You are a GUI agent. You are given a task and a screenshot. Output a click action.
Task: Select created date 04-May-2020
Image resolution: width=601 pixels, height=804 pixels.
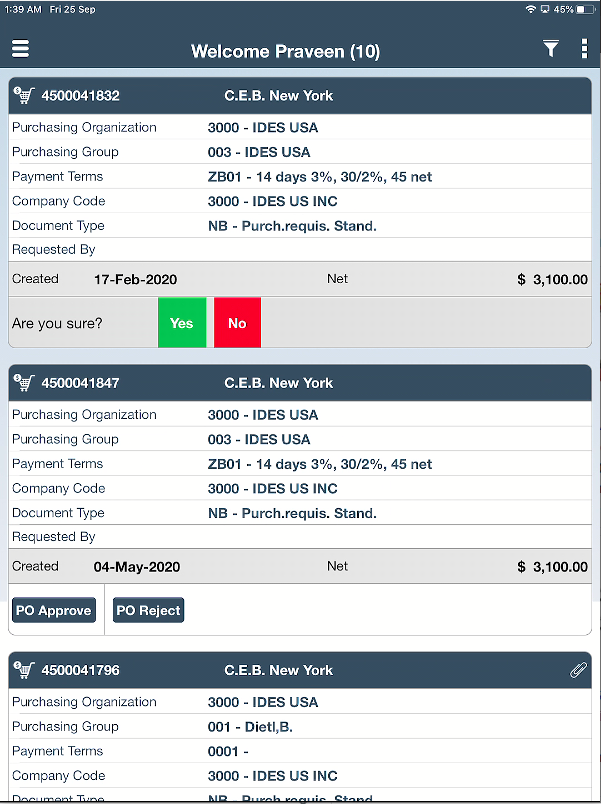pyautogui.click(x=136, y=567)
